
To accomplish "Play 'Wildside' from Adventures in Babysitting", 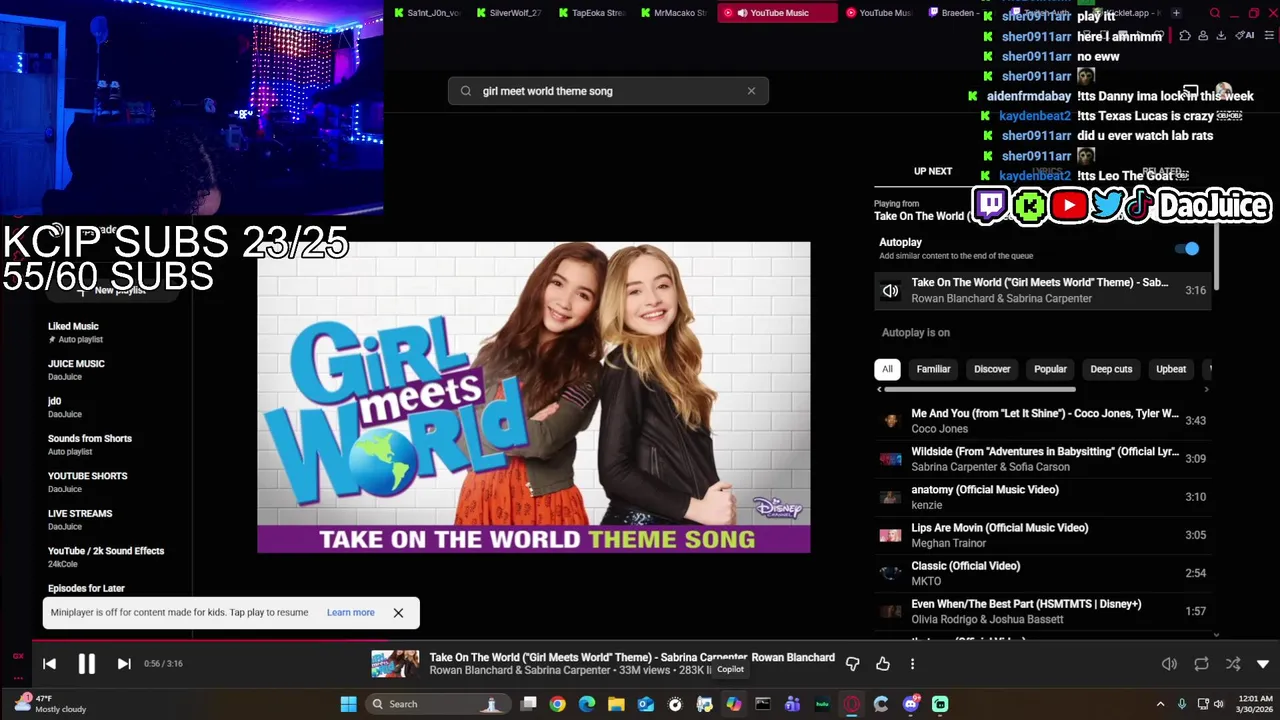I will (x=1042, y=459).
